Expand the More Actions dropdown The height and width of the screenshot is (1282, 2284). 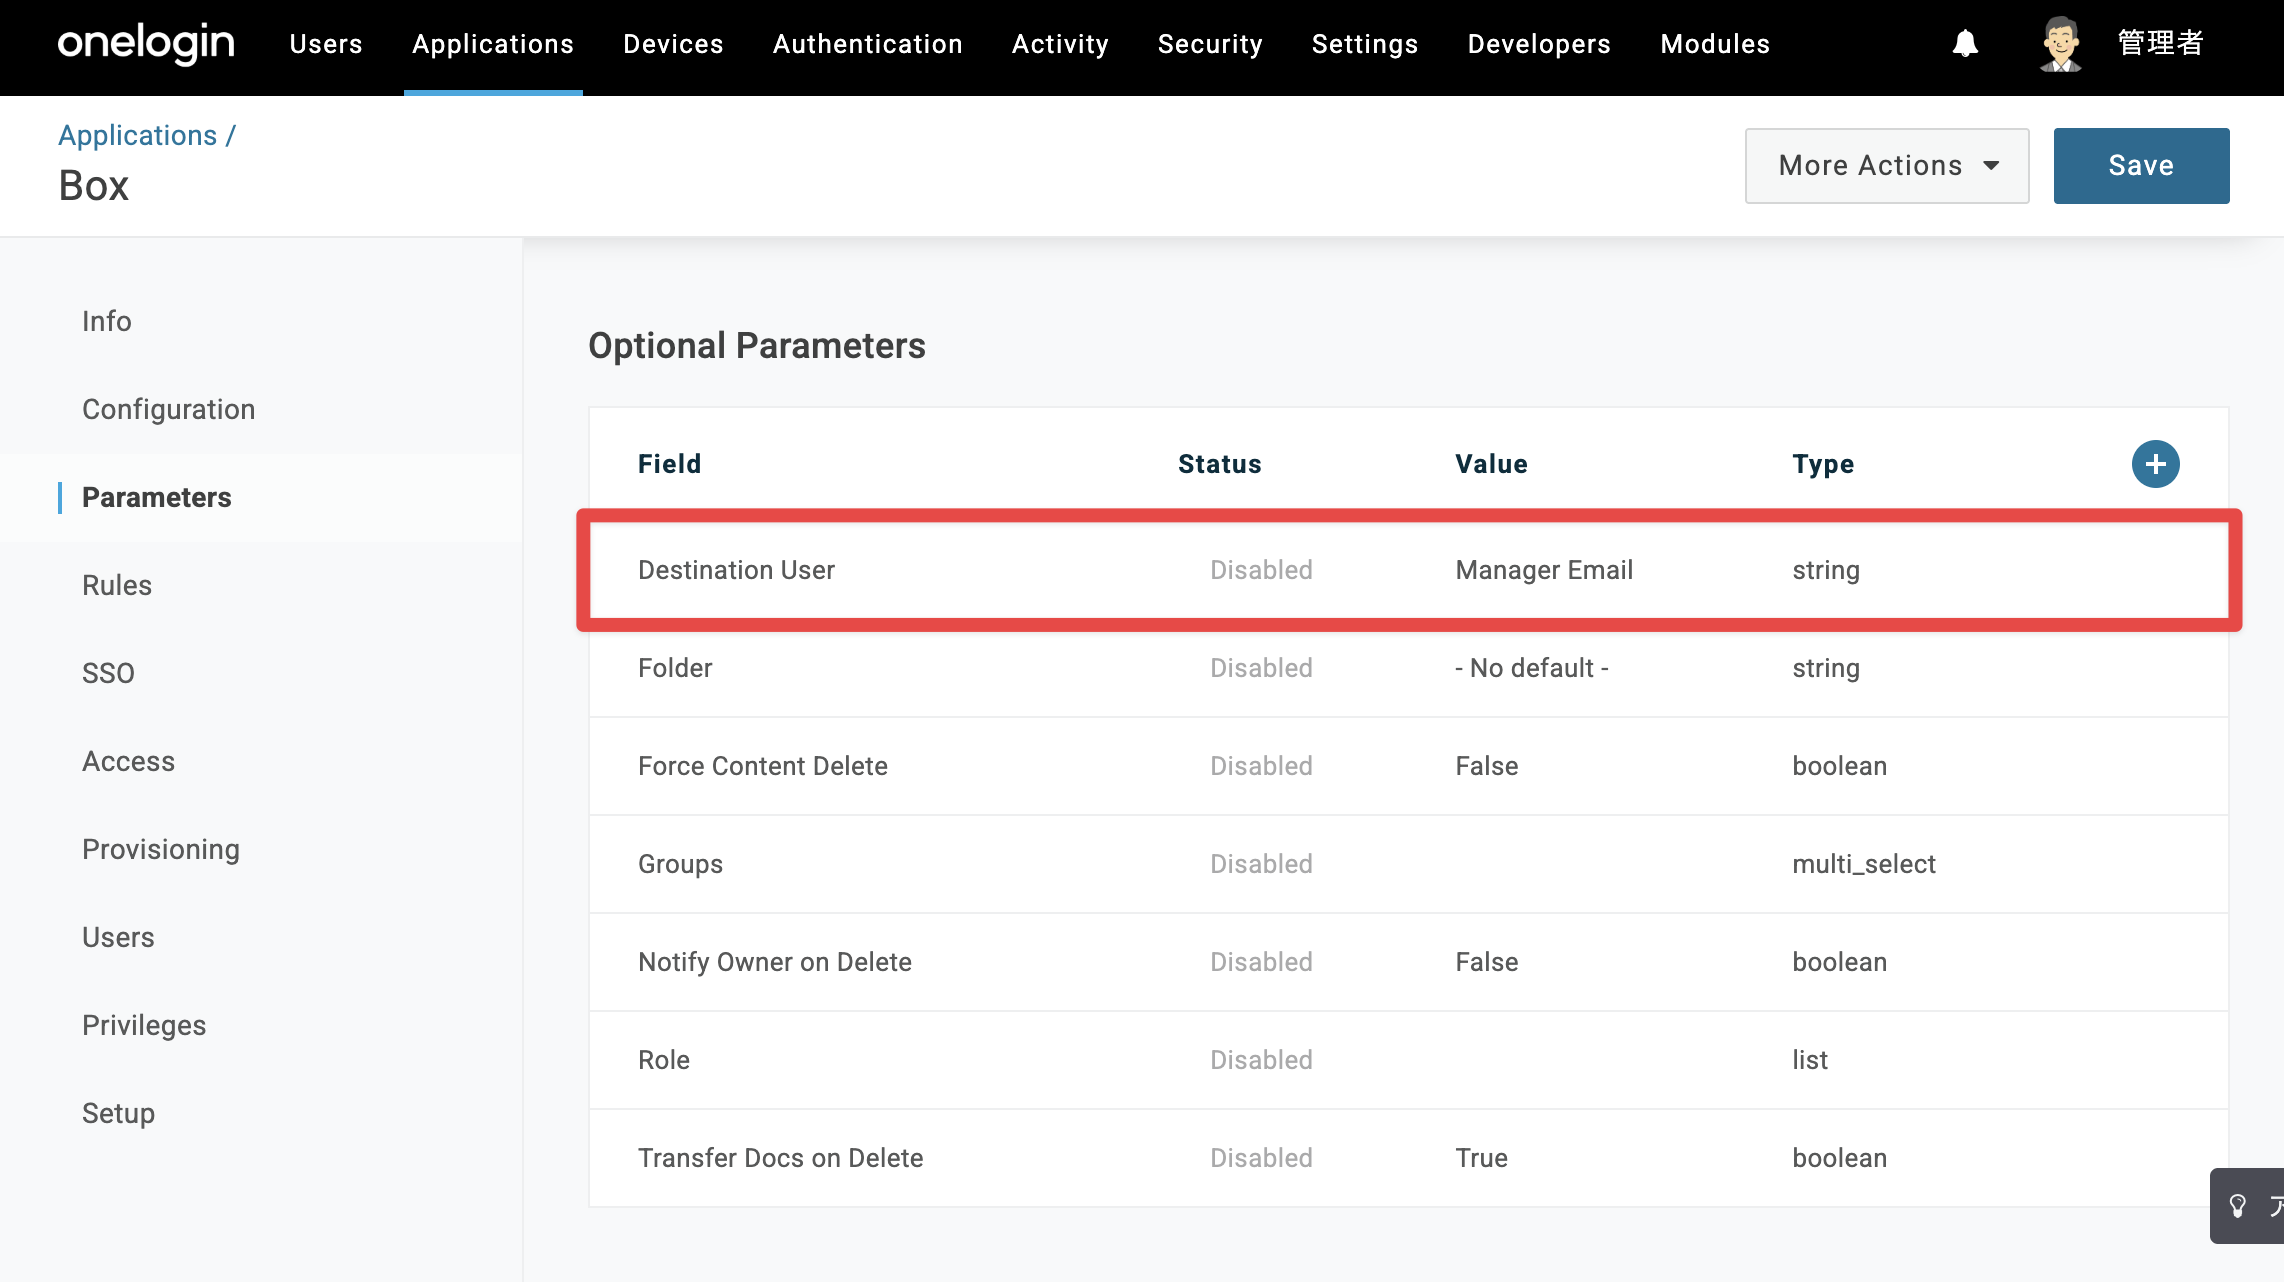[1887, 166]
